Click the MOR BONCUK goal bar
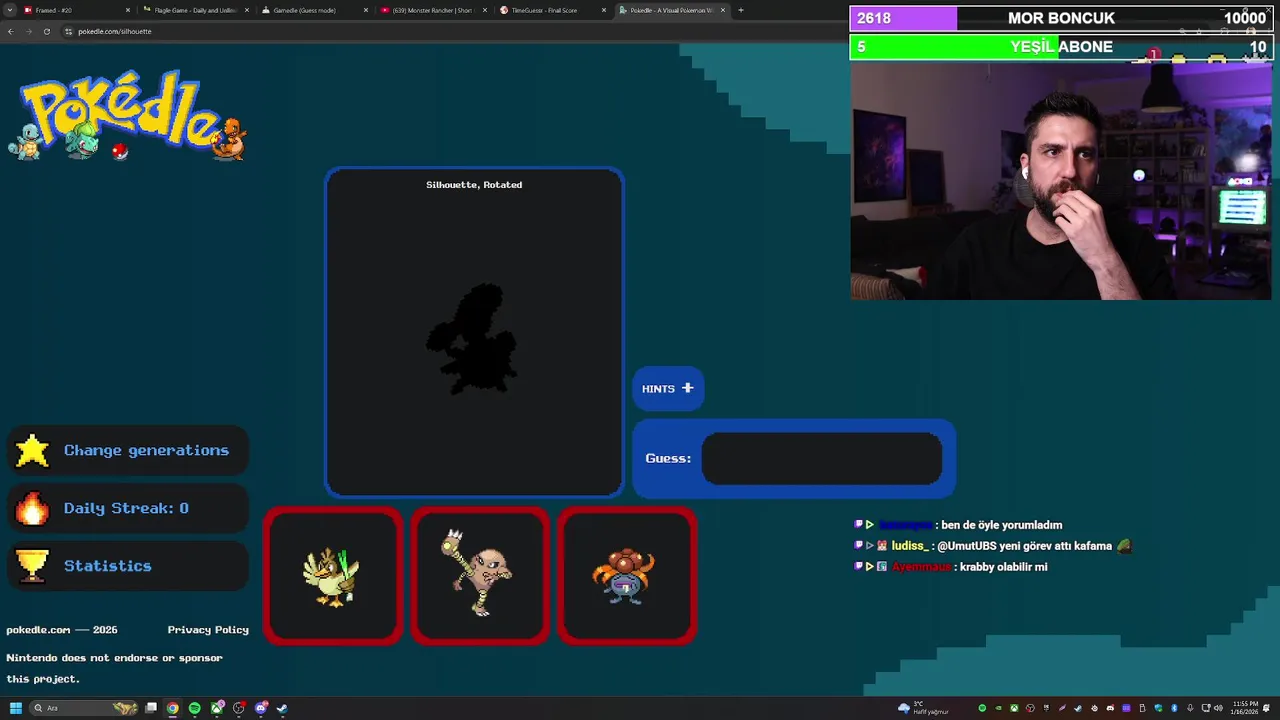Viewport: 1280px width, 720px height. 1060,18
